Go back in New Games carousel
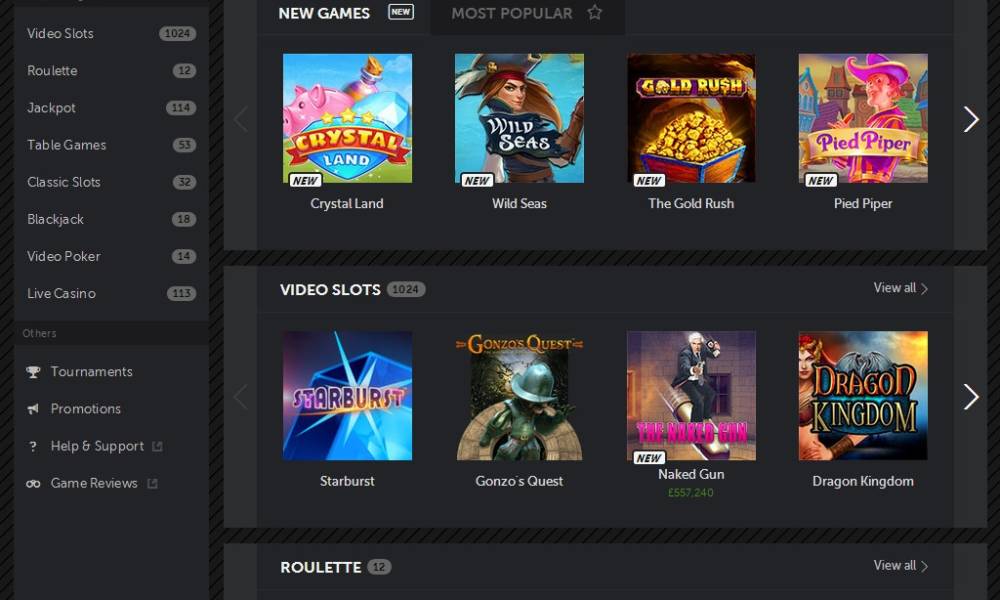The width and height of the screenshot is (1000, 600). (240, 119)
